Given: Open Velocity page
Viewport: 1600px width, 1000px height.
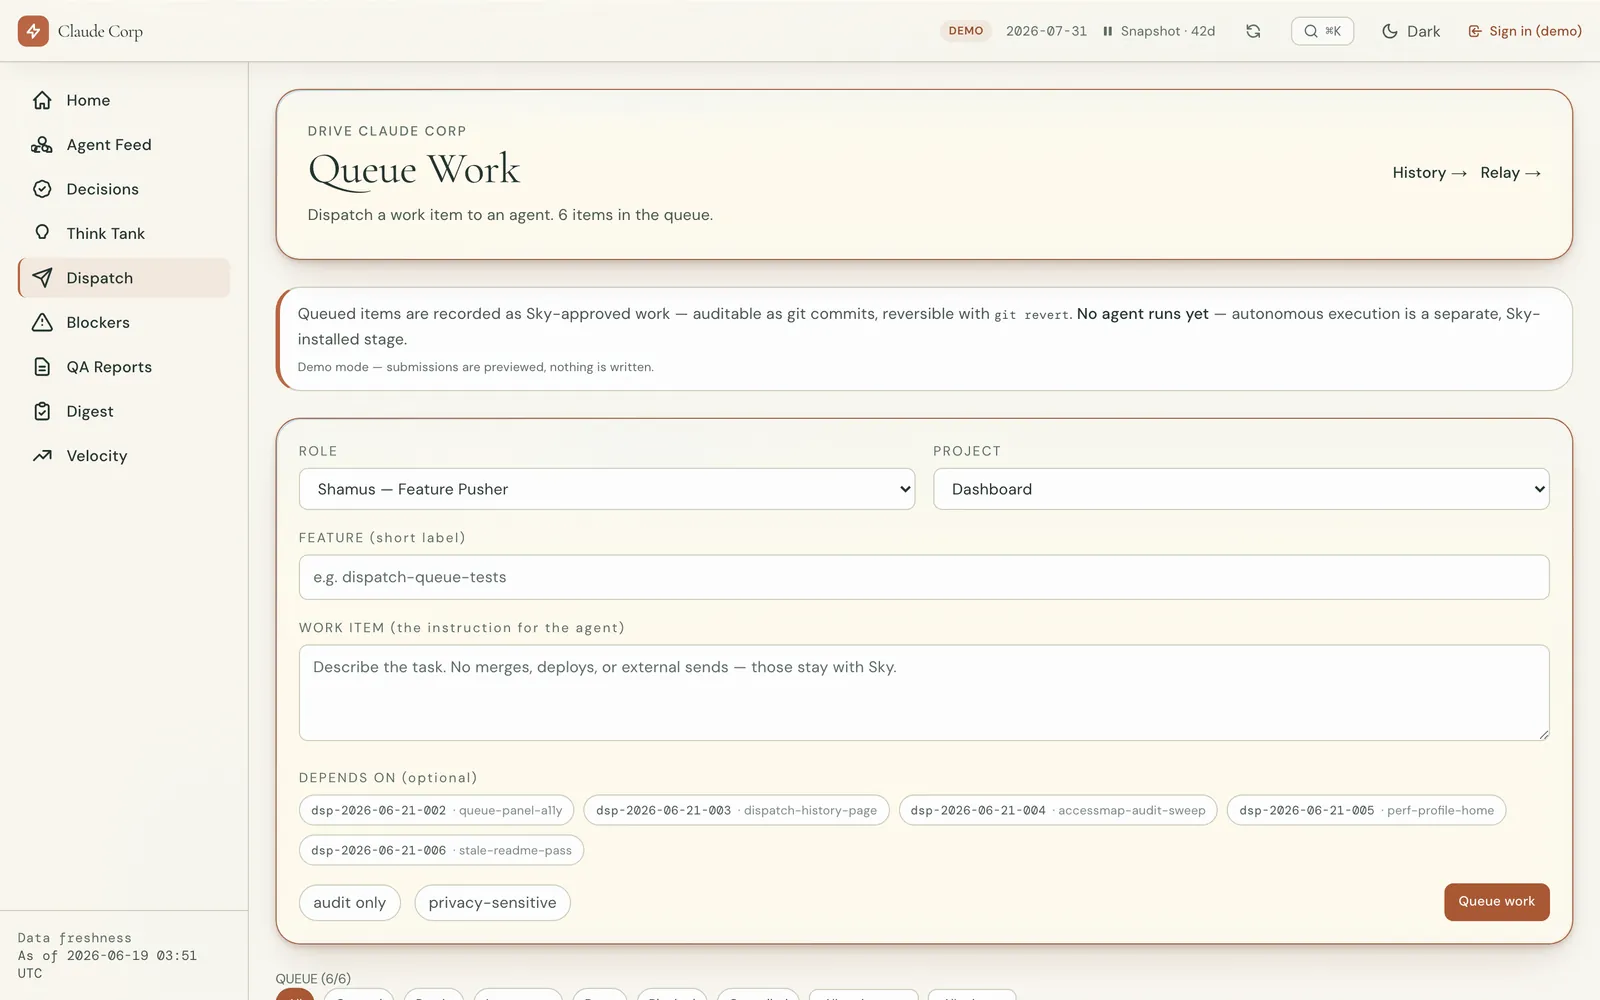Looking at the screenshot, I should (124, 456).
